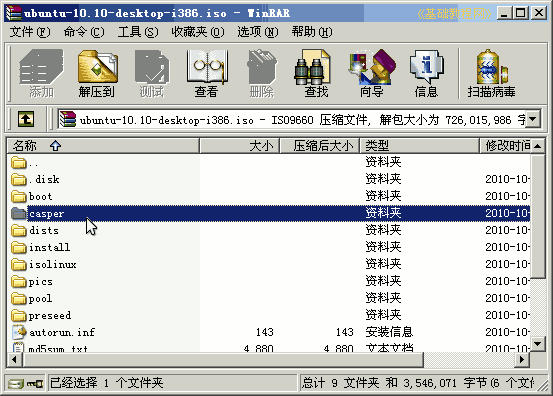Image resolution: width=553 pixels, height=396 pixels.
Task: Click the drive icon in status bar
Action: coord(16,383)
